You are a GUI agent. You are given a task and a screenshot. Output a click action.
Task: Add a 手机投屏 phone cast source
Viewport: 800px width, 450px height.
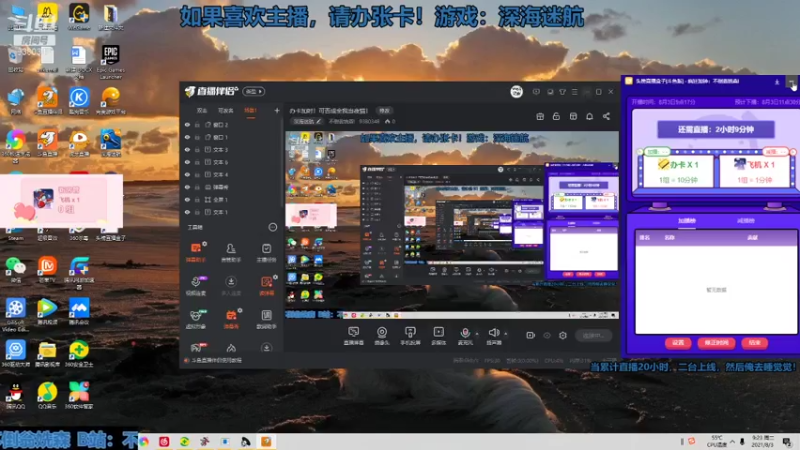(x=410, y=336)
